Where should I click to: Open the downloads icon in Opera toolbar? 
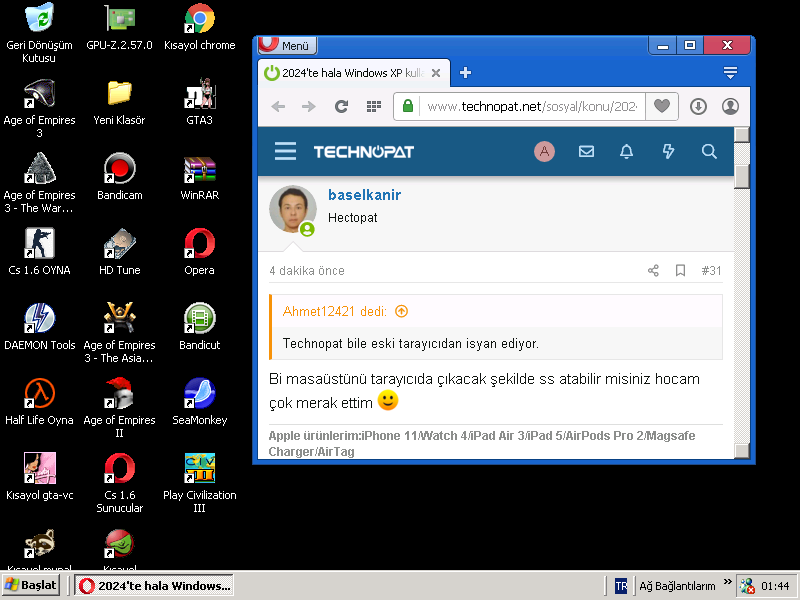tap(698, 106)
